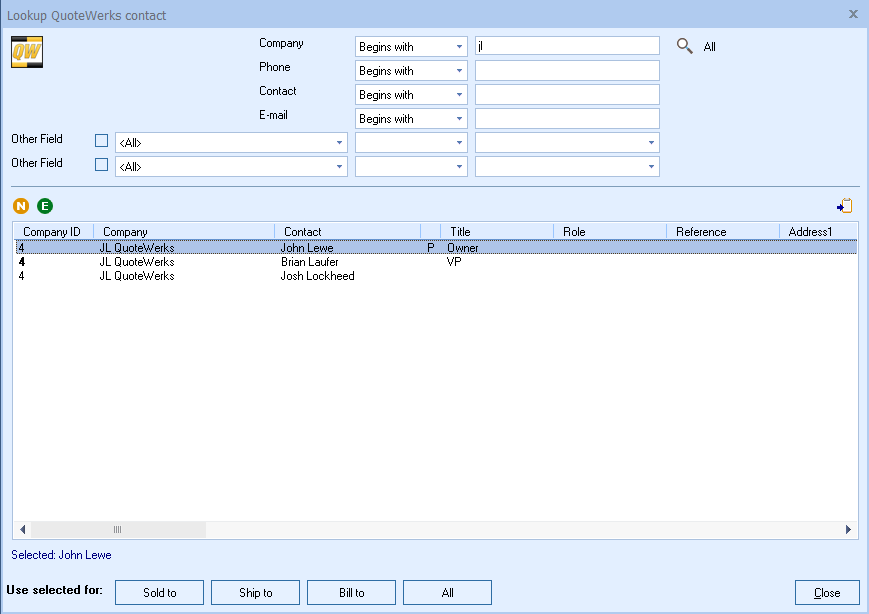Click the QuoteWerks QW logo icon

[27, 52]
